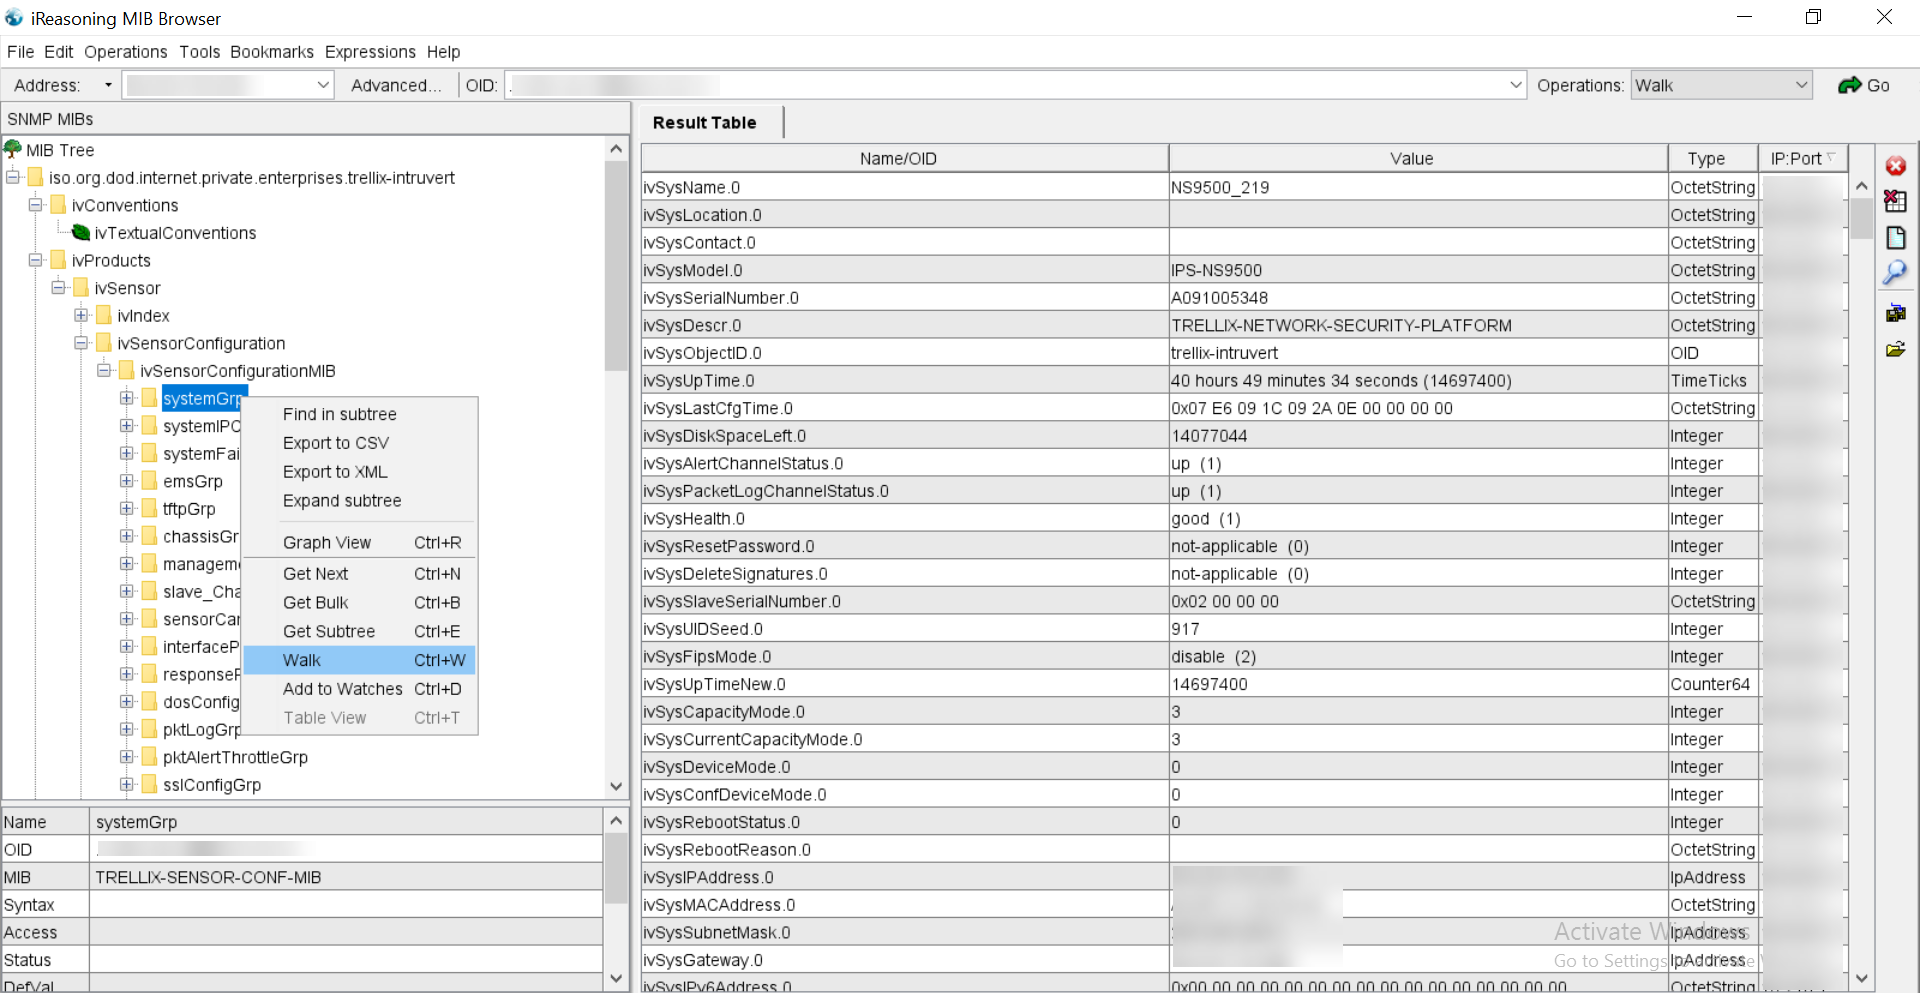The width and height of the screenshot is (1920, 993).
Task: Open the Address combo box dropdown
Action: [x=323, y=85]
